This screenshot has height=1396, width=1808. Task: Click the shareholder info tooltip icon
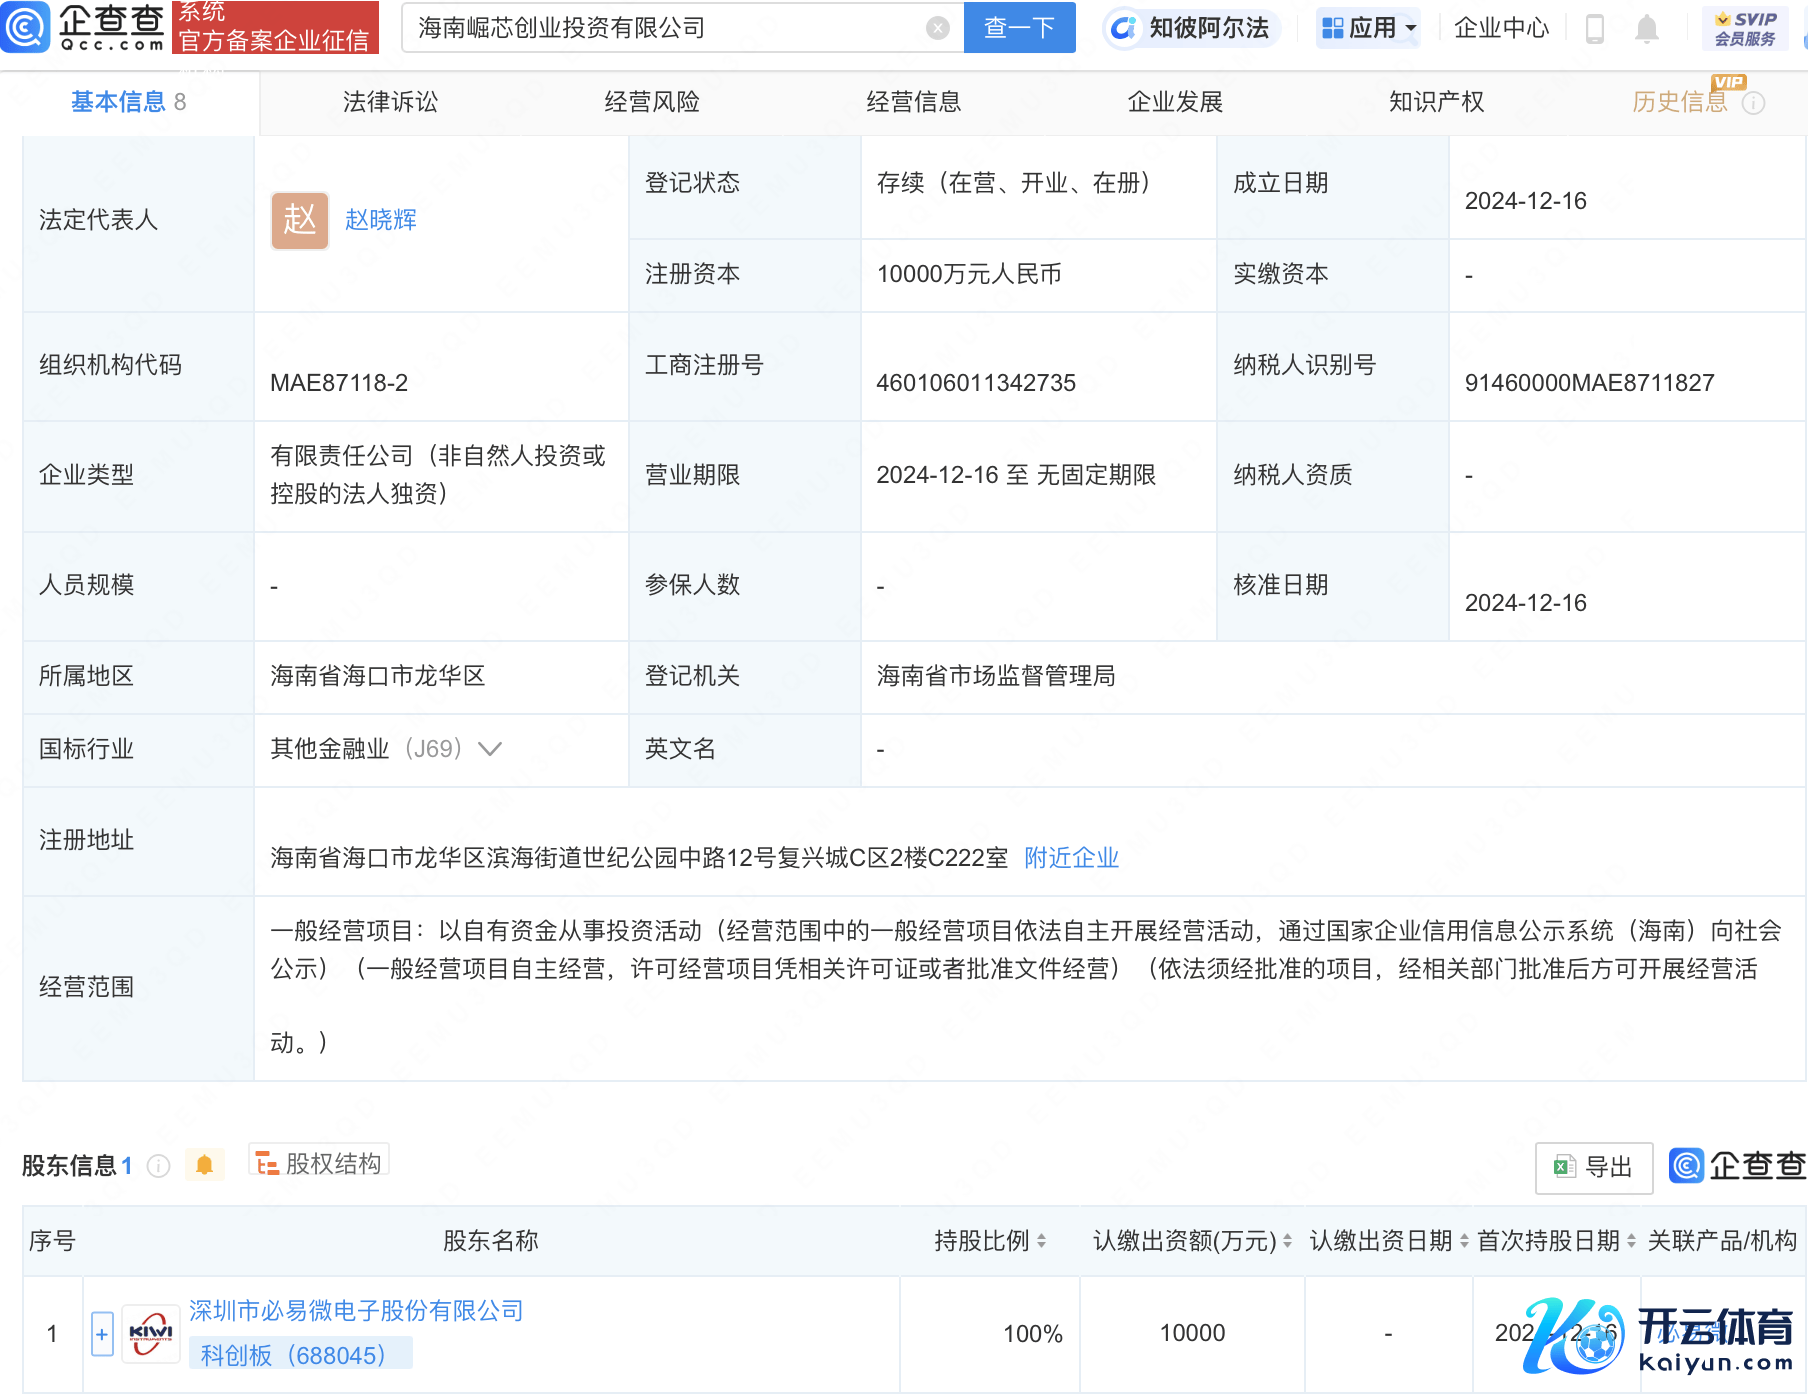(158, 1166)
